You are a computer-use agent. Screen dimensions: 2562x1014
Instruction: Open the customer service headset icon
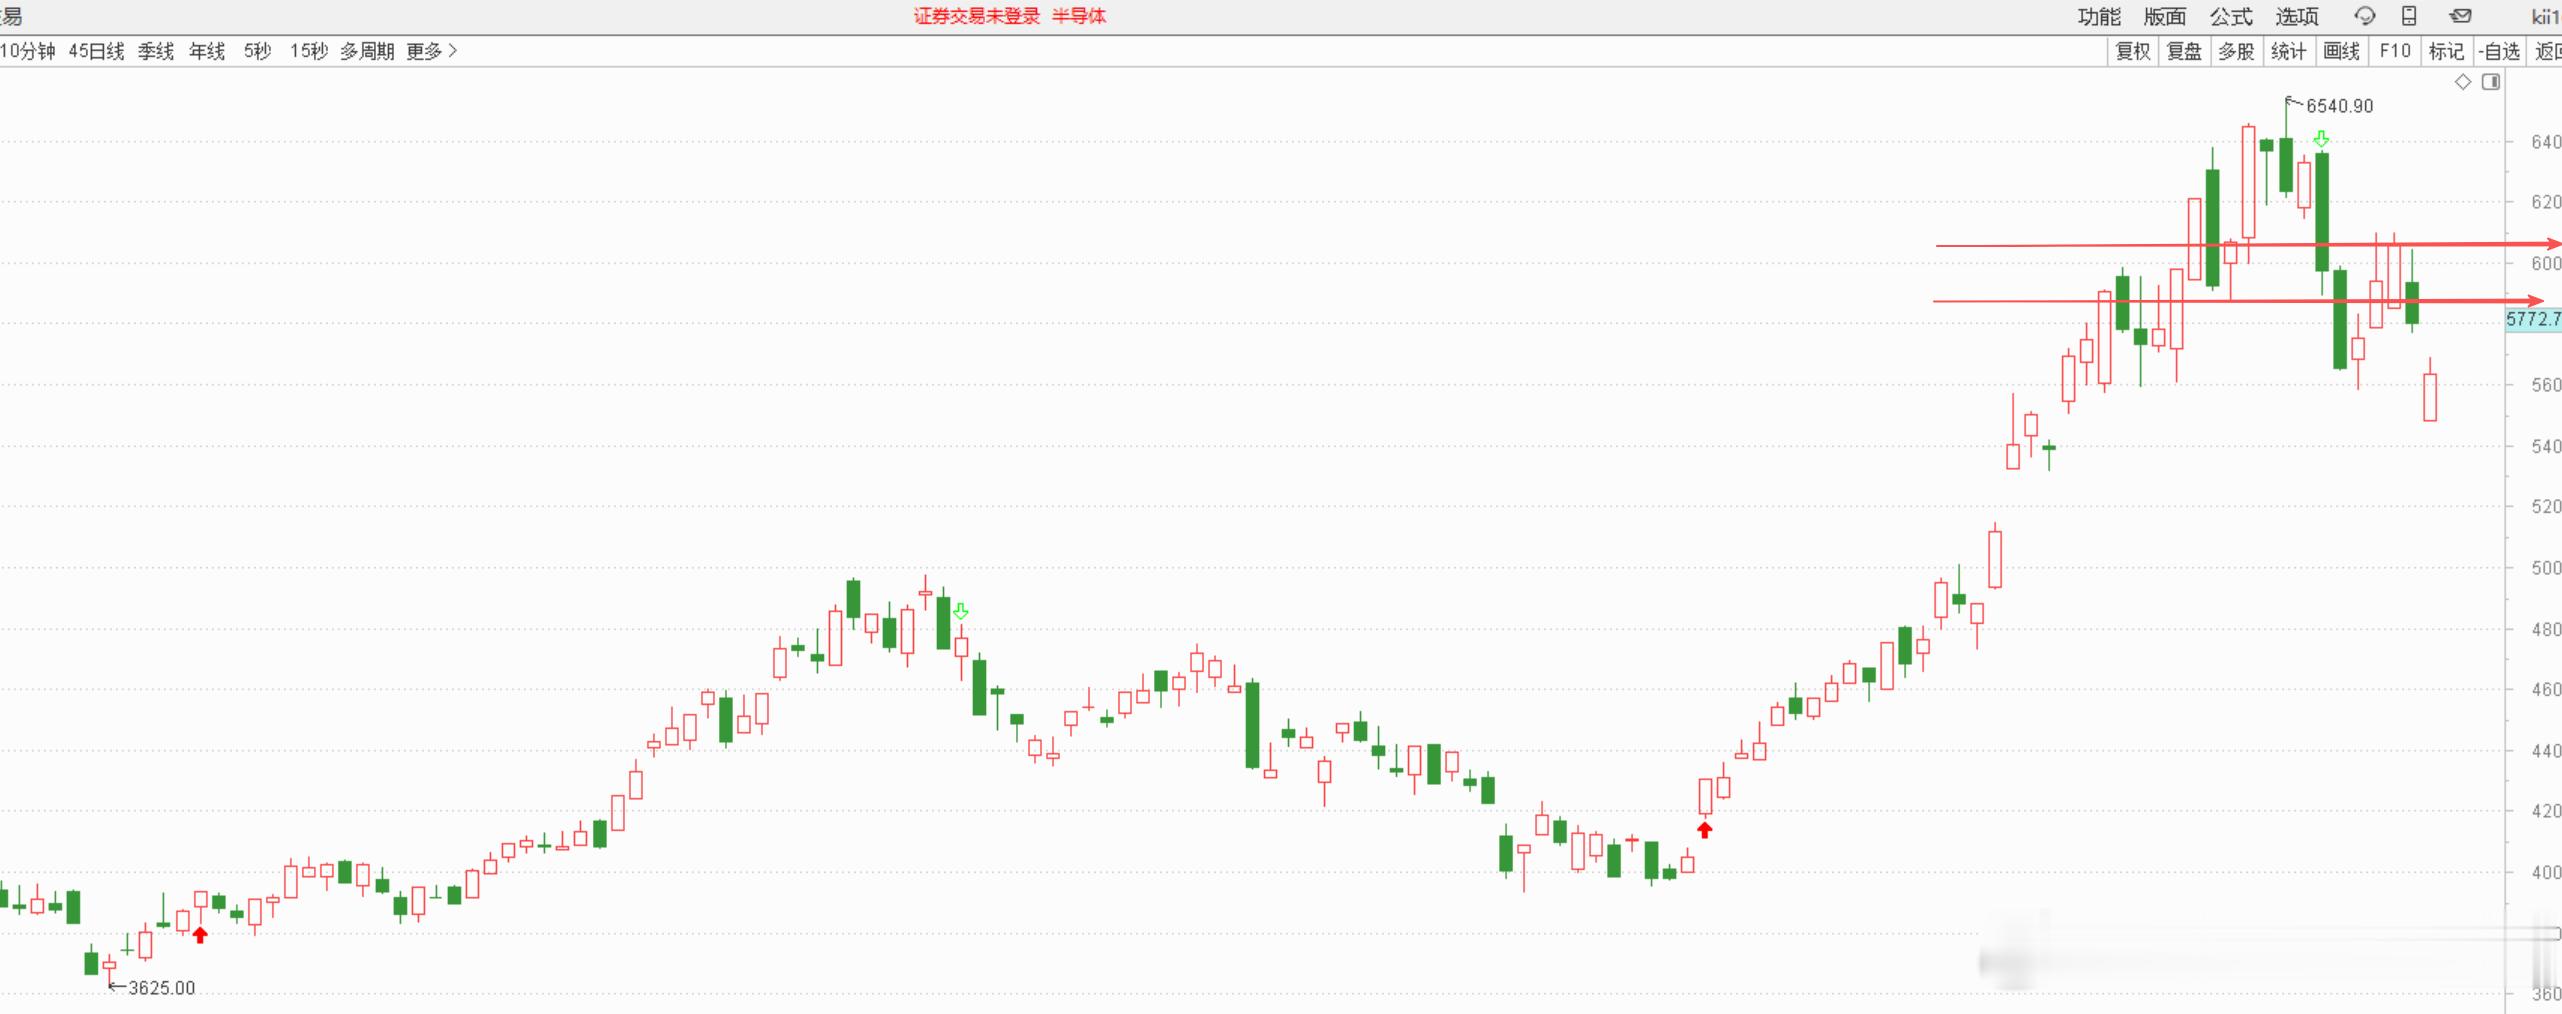2365,16
